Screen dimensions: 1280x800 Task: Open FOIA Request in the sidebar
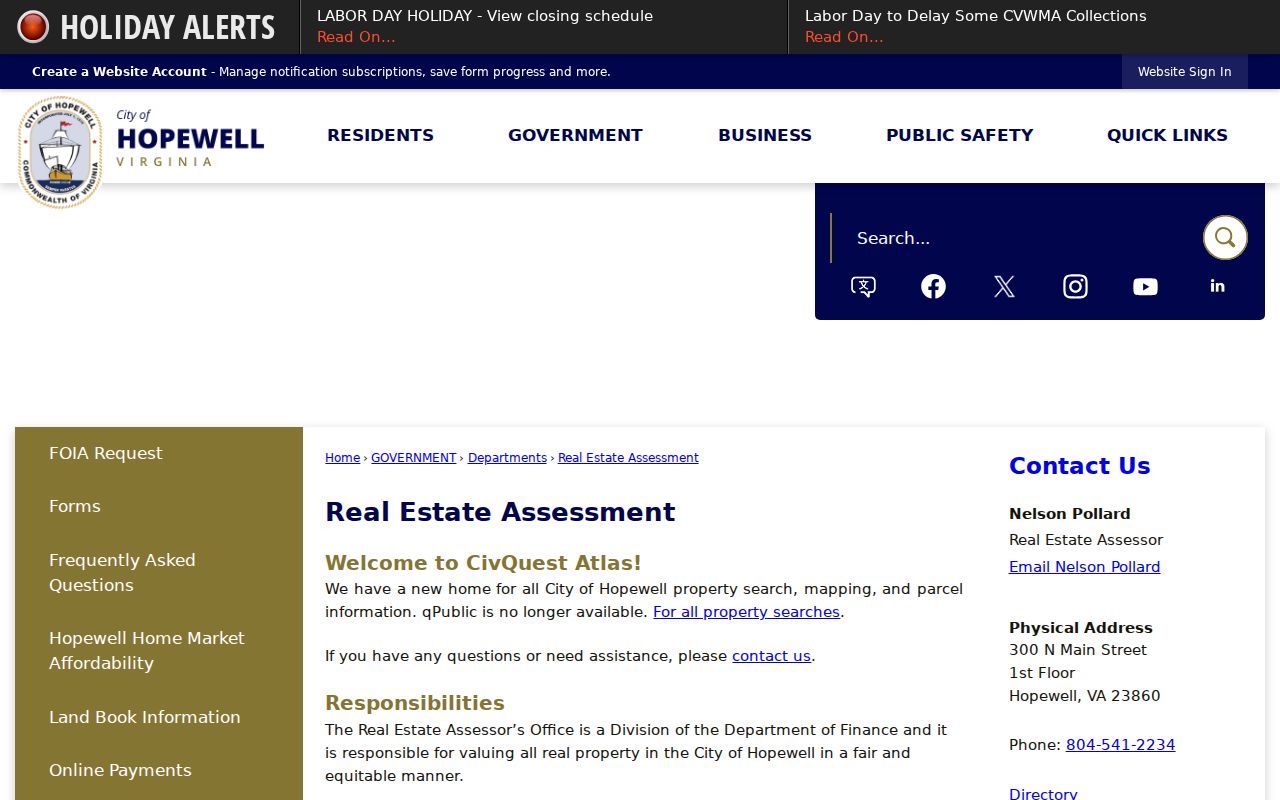(159, 453)
